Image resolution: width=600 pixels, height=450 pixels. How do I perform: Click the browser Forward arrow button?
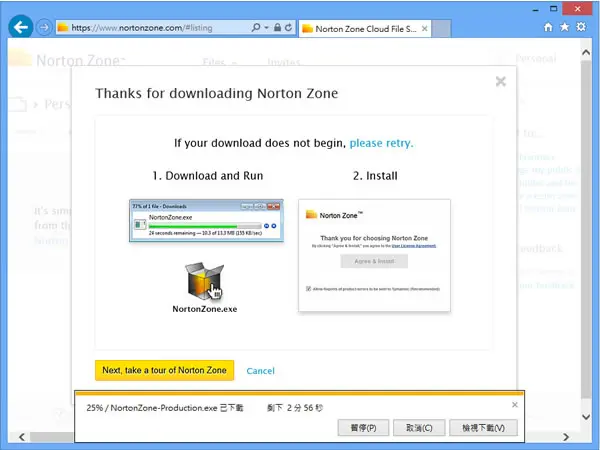44,28
